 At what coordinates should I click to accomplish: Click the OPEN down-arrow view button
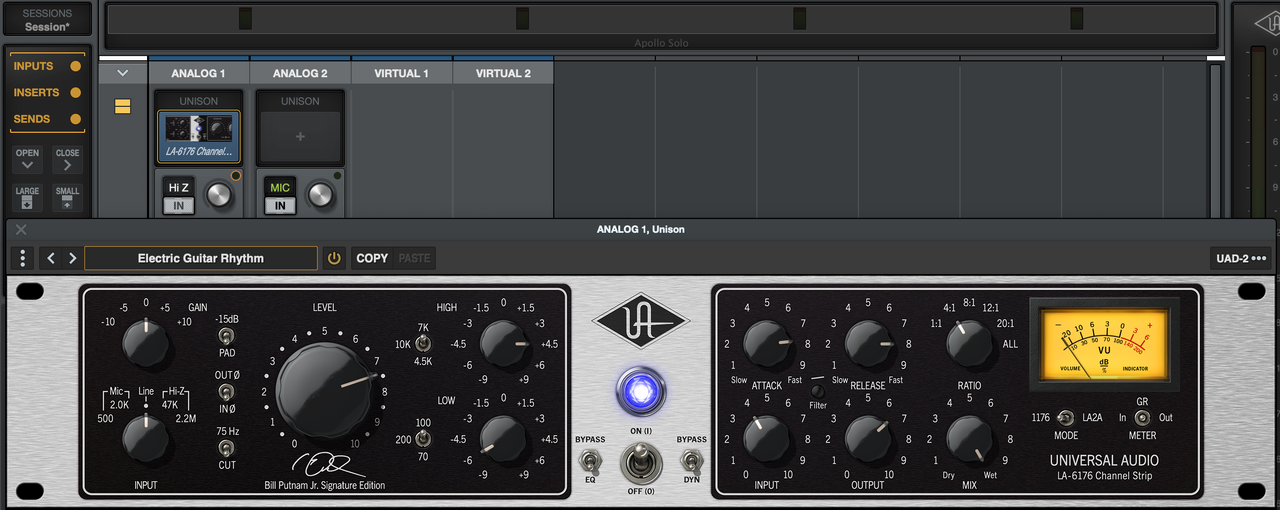pos(28,160)
